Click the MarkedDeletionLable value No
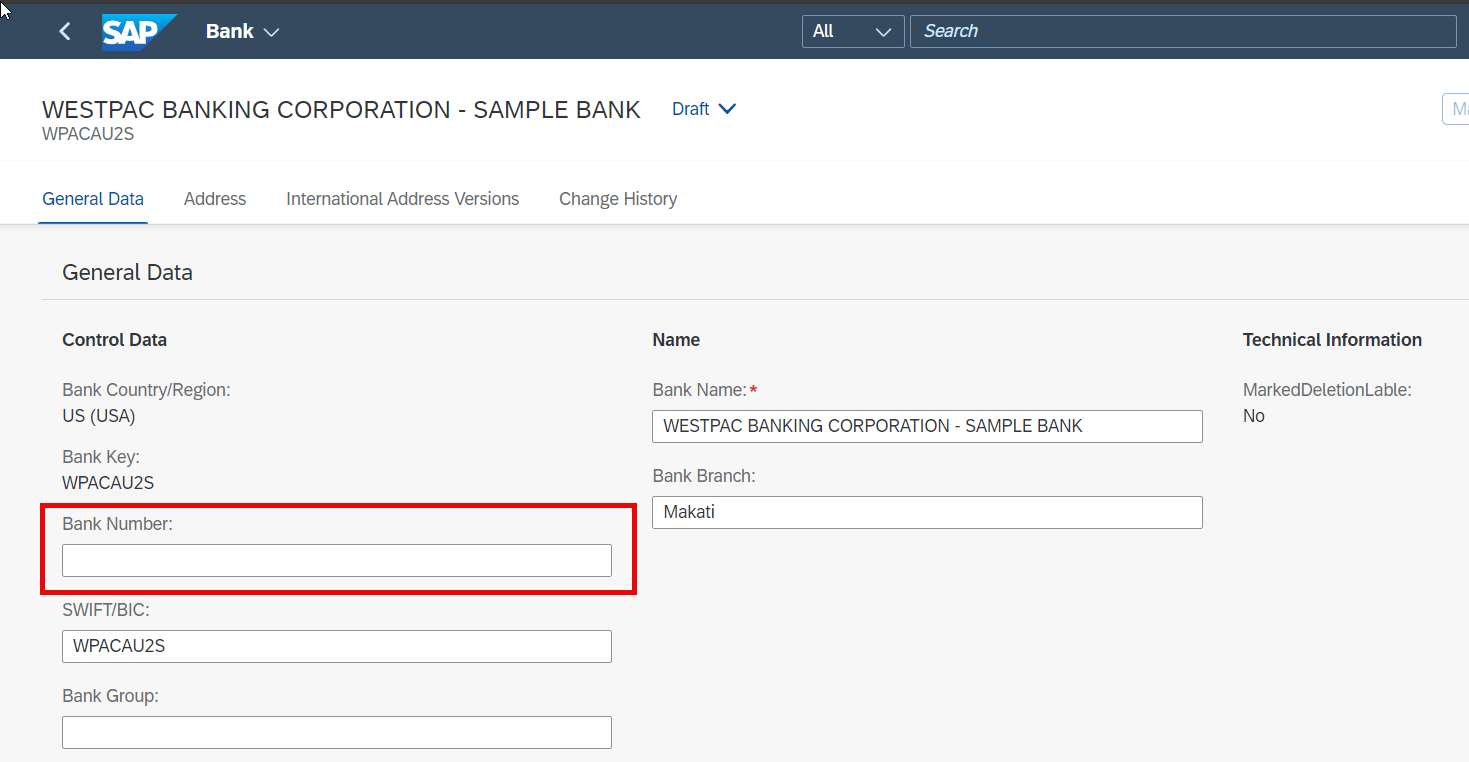Image resolution: width=1469 pixels, height=762 pixels. coord(1254,416)
